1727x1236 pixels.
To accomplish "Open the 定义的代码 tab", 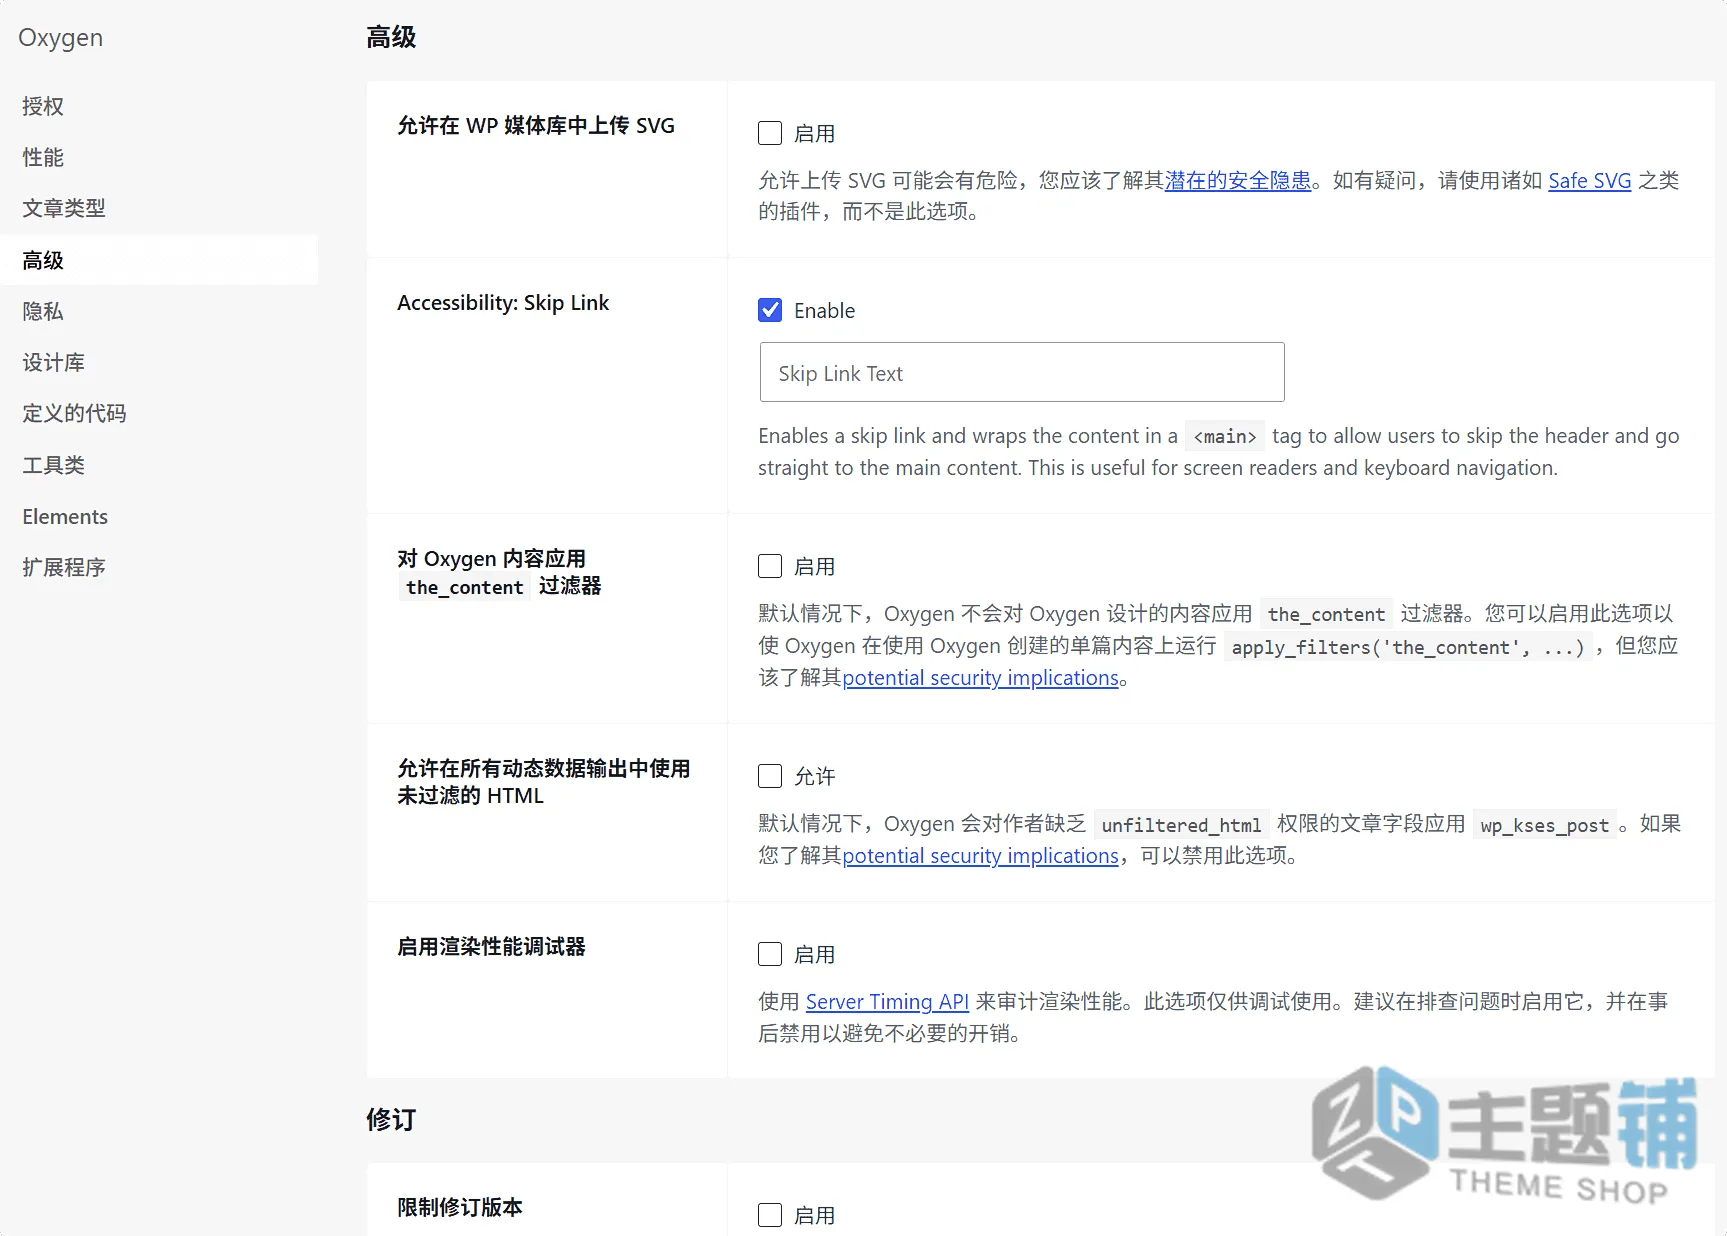I will pyautogui.click(x=75, y=413).
